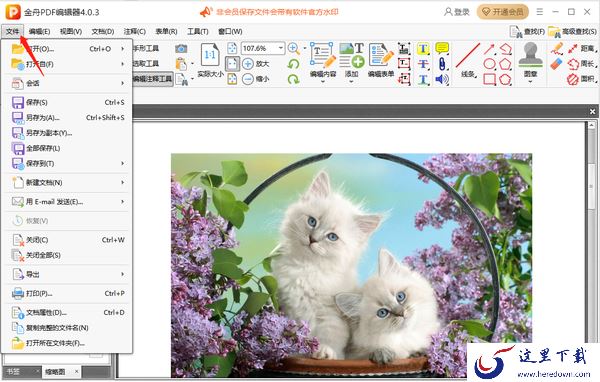This screenshot has width=600, height=382.
Task: Click the 查找(F) find button
Action: click(527, 31)
